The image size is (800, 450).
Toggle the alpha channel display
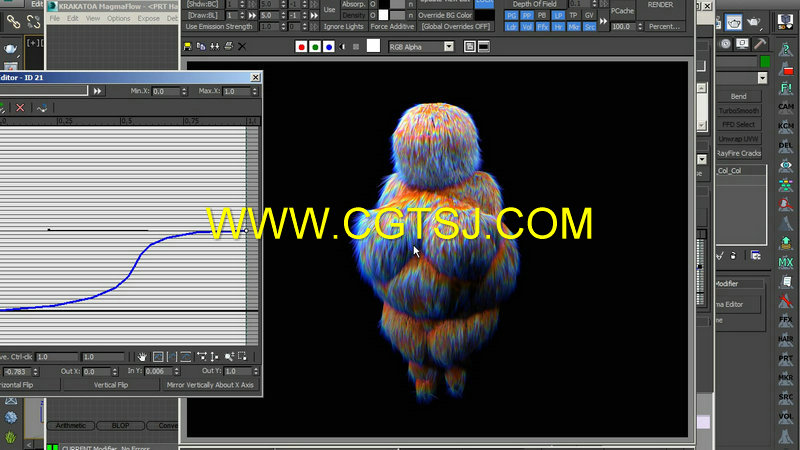click(x=342, y=47)
